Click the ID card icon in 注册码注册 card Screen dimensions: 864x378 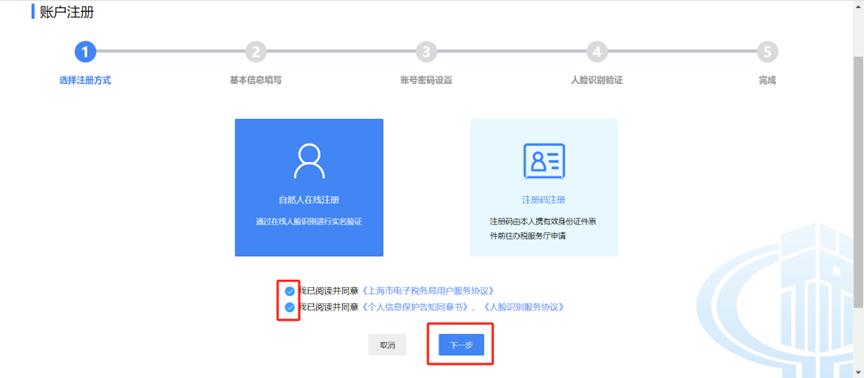point(544,161)
